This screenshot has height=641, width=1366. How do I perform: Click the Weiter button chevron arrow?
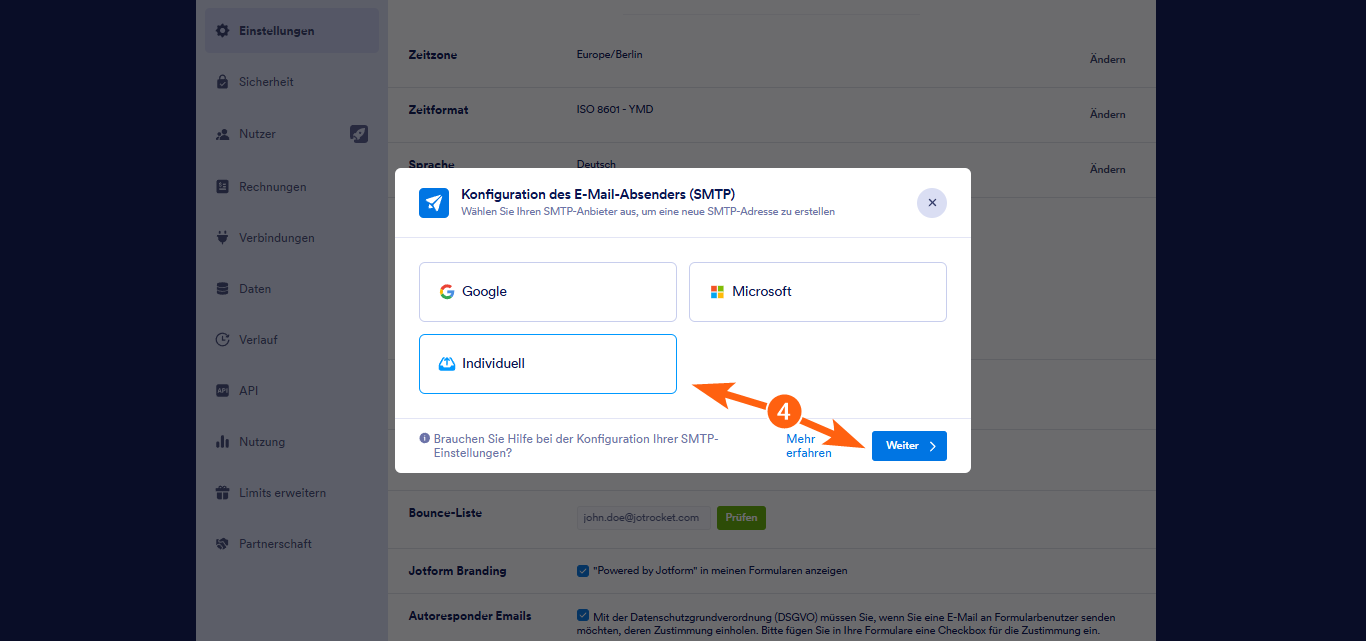[x=932, y=446]
